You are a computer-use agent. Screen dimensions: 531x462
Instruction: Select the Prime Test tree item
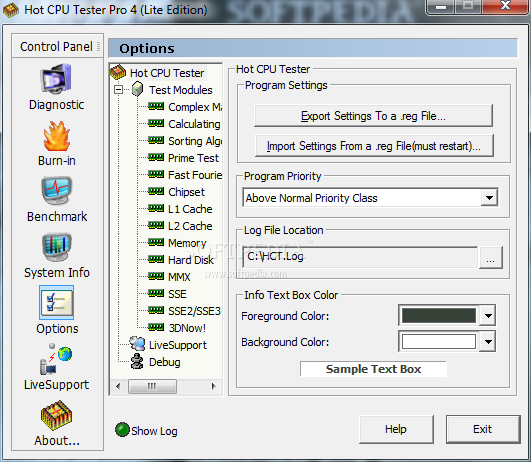click(193, 158)
